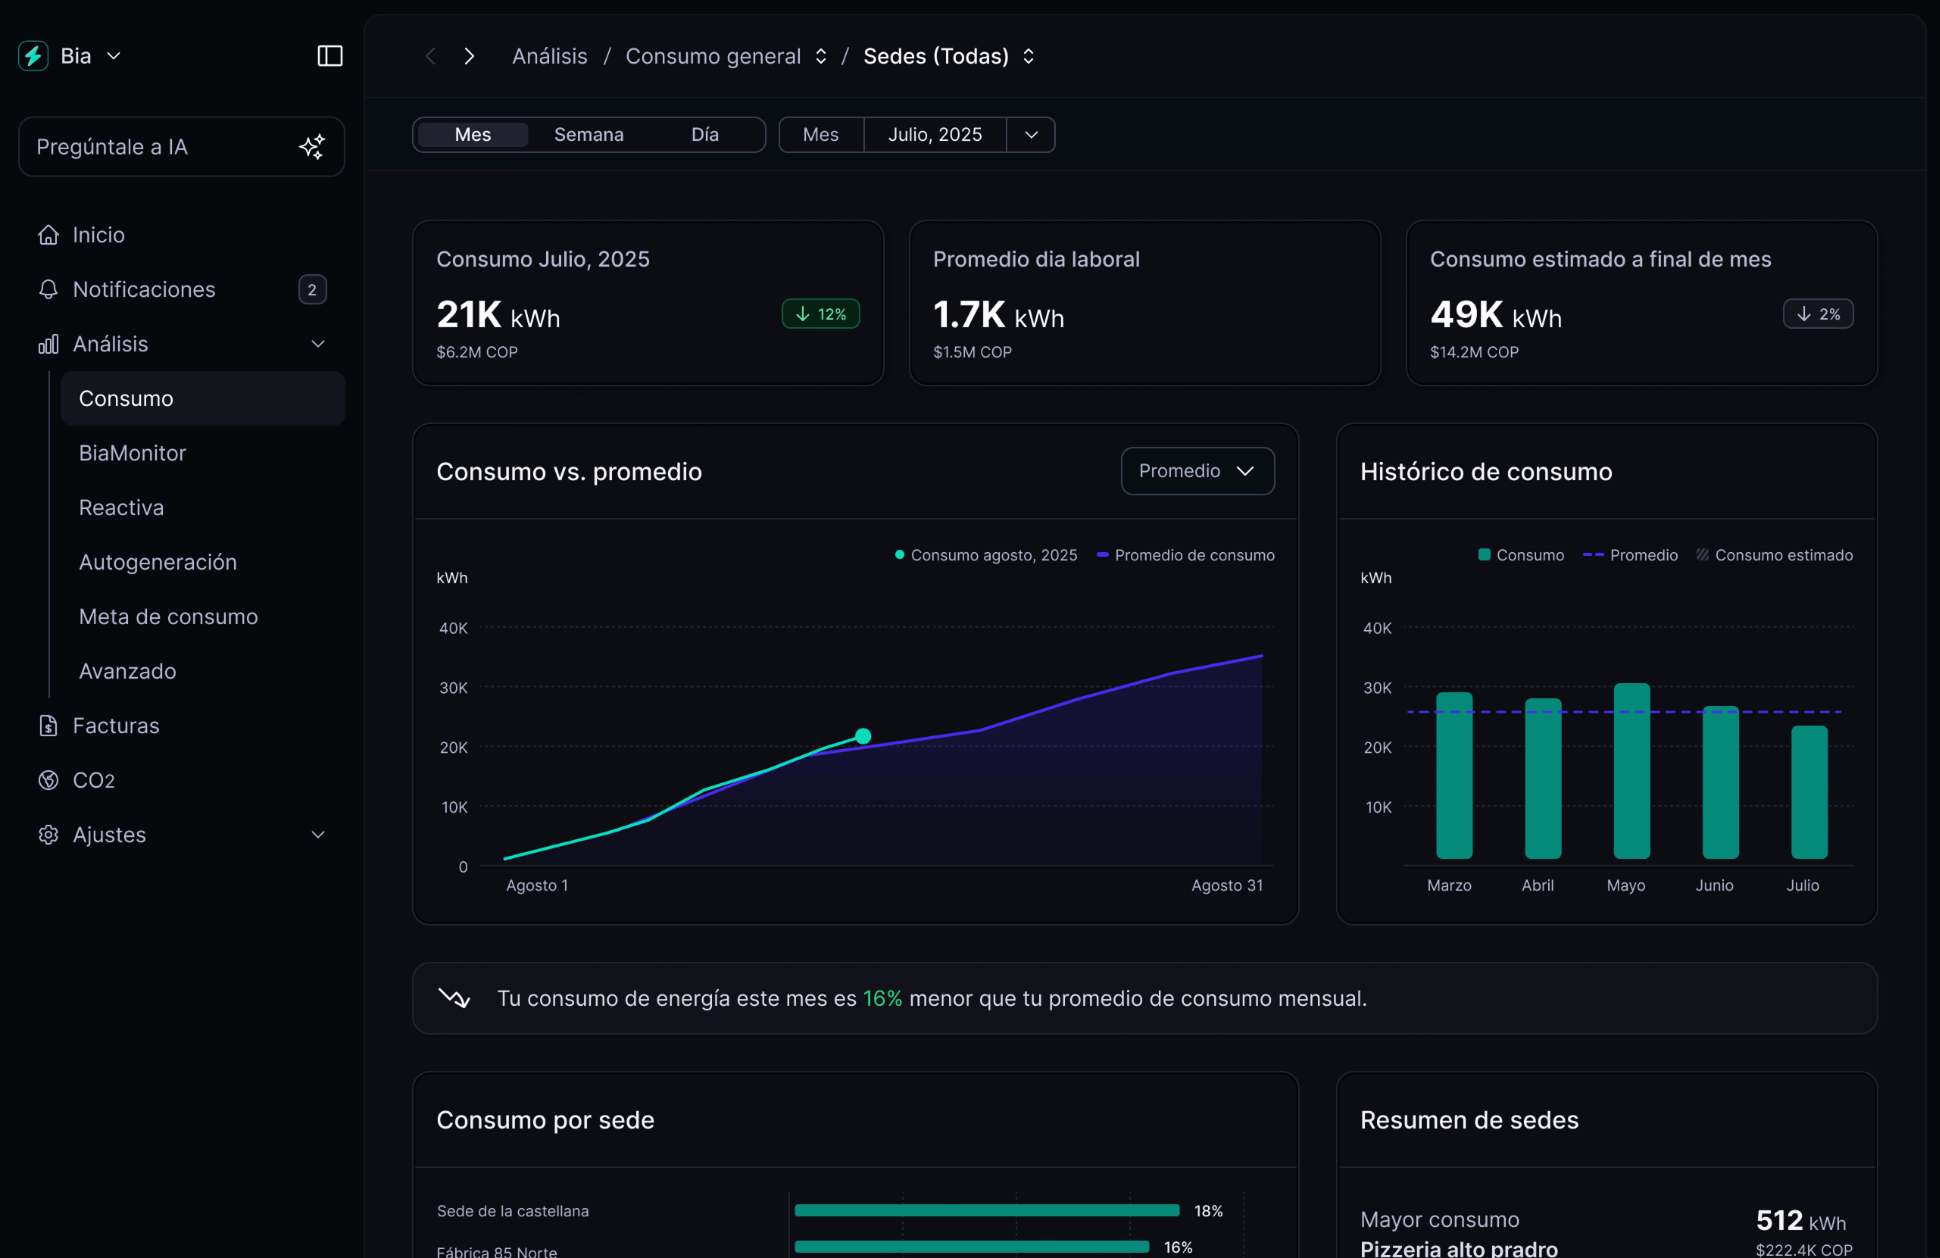Open the Reactiva analysis page
The width and height of the screenshot is (1940, 1258).
[120, 507]
